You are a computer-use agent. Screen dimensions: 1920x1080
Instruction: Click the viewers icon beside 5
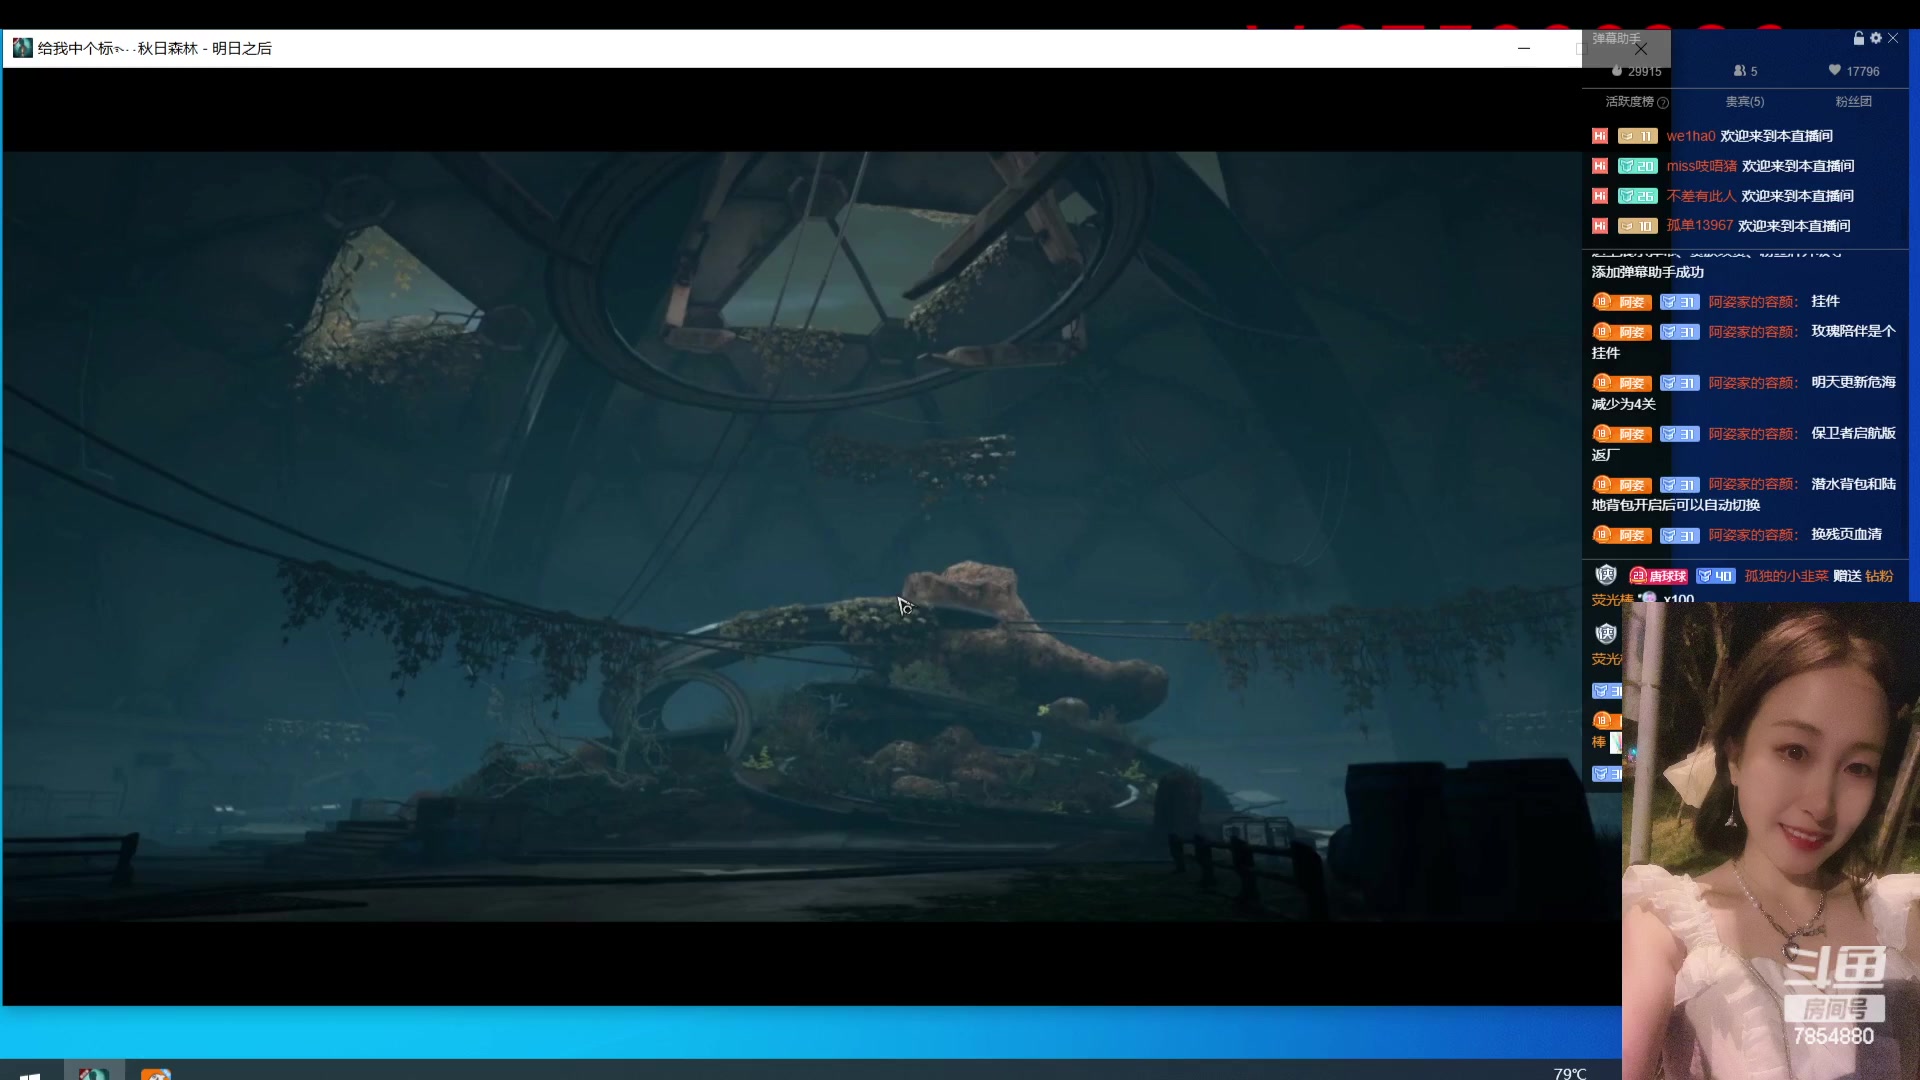coord(1740,71)
